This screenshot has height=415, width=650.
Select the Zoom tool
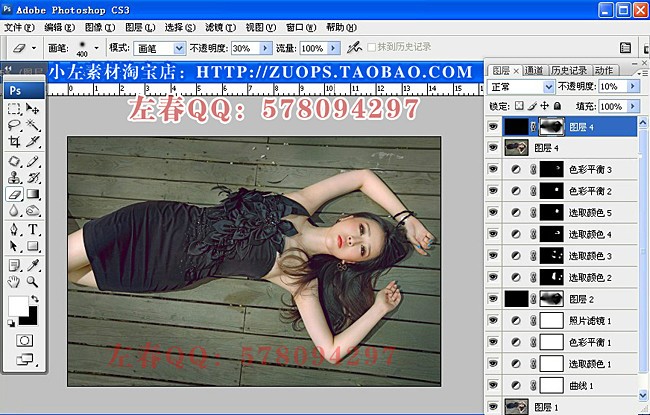coord(32,282)
